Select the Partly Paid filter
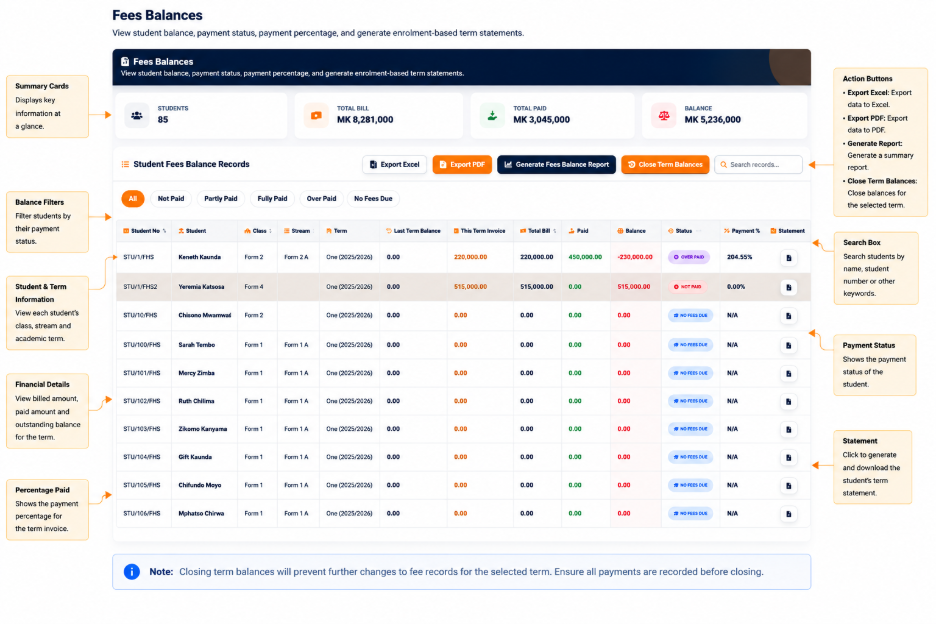Image resolution: width=936 pixels, height=624 pixels. [221, 198]
